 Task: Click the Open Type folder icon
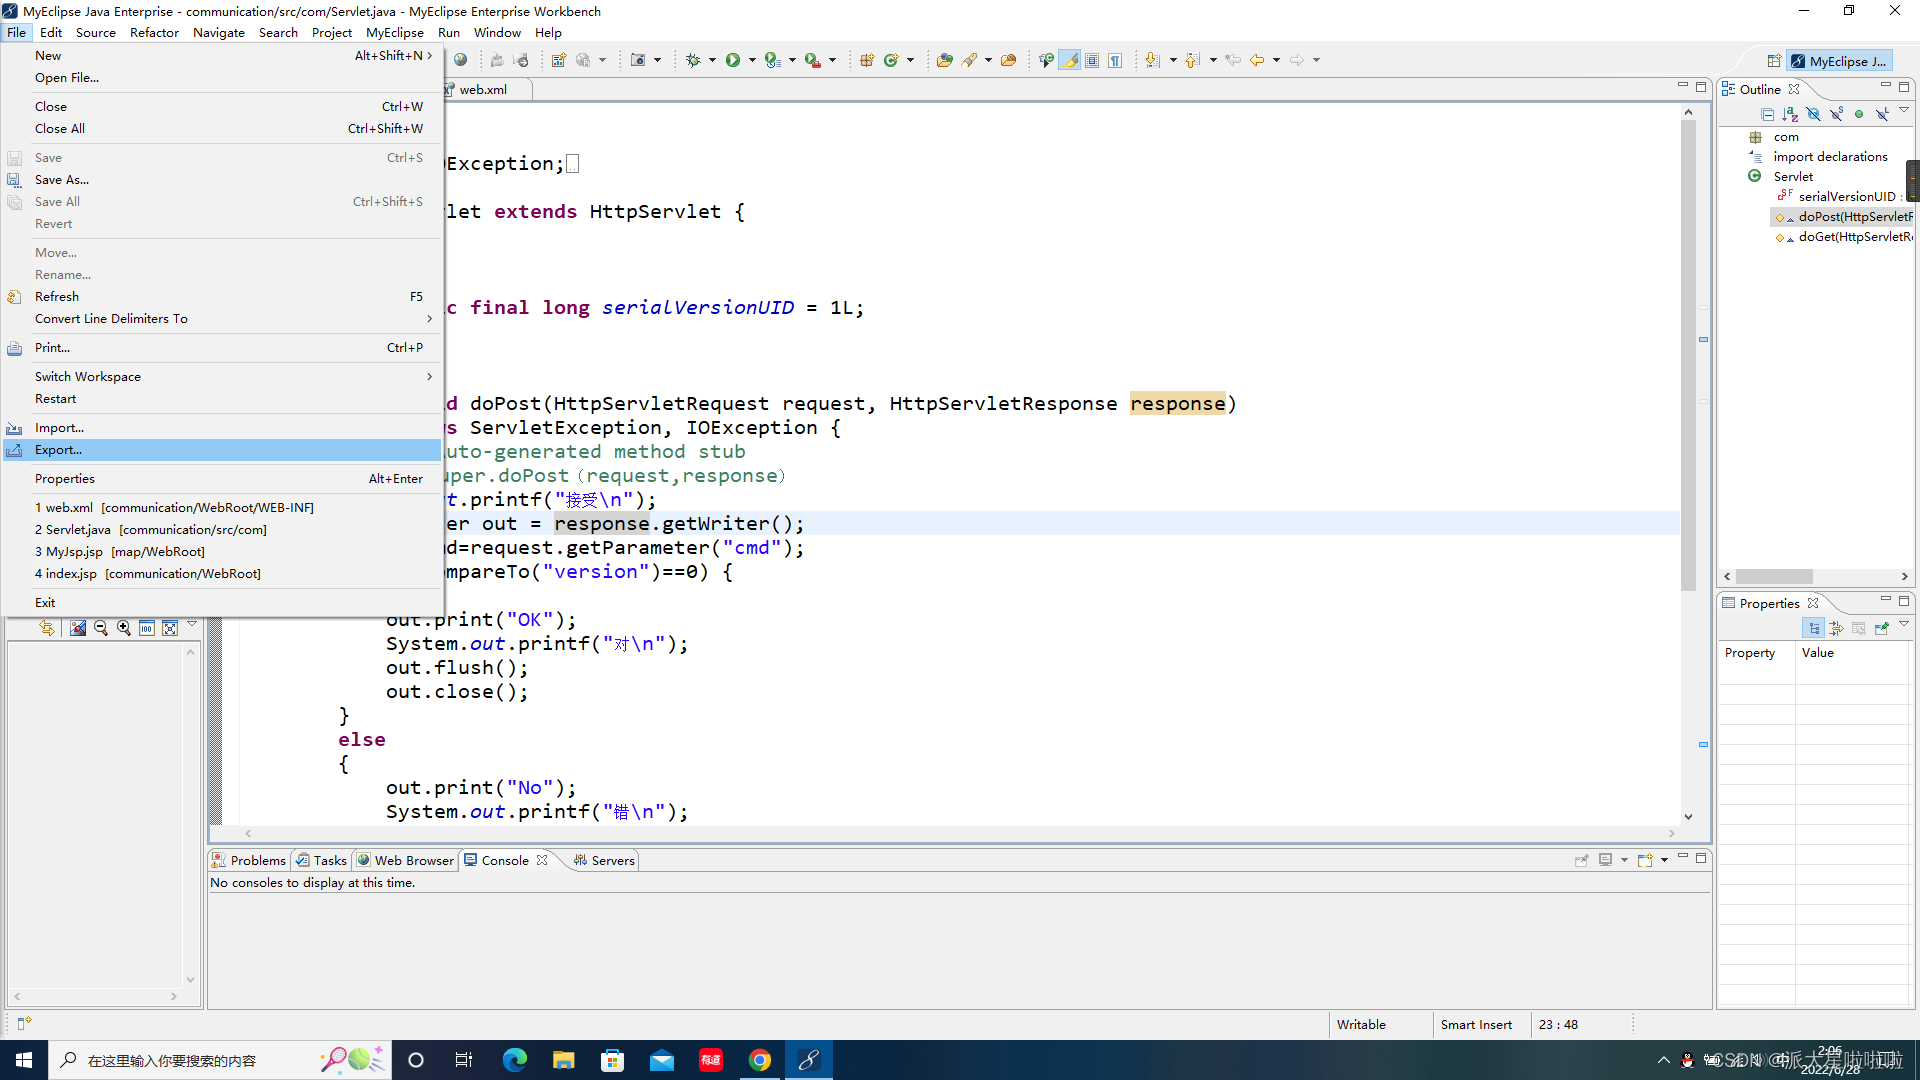(944, 60)
